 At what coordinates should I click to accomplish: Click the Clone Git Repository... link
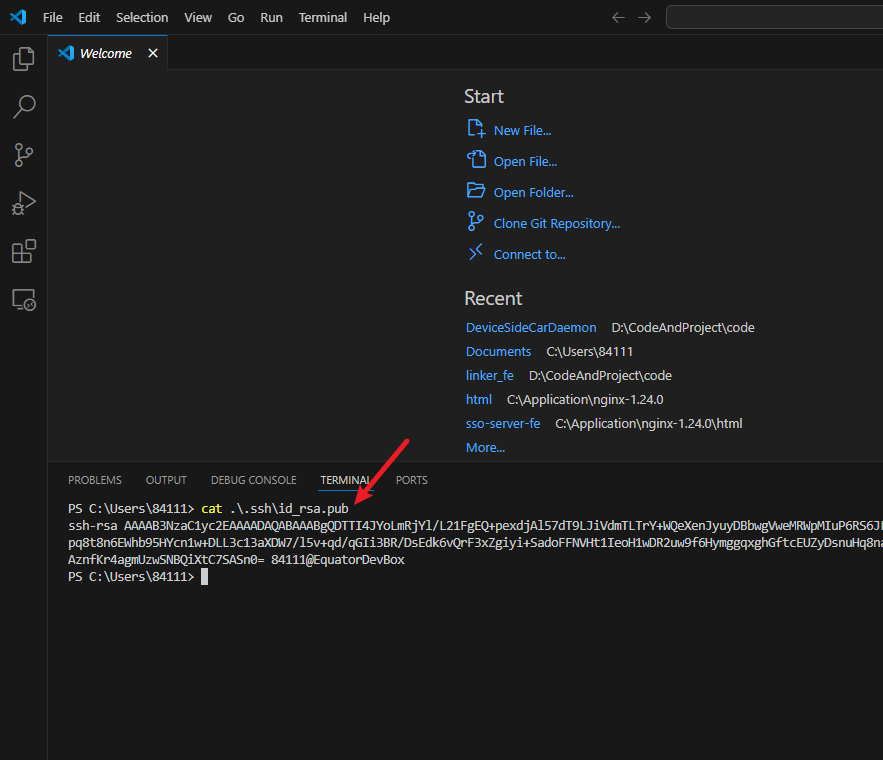coord(556,223)
